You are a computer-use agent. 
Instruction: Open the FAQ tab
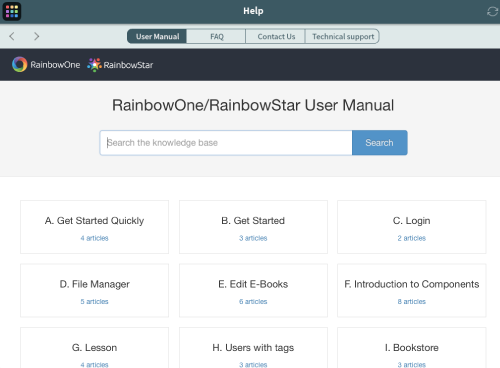[216, 36]
